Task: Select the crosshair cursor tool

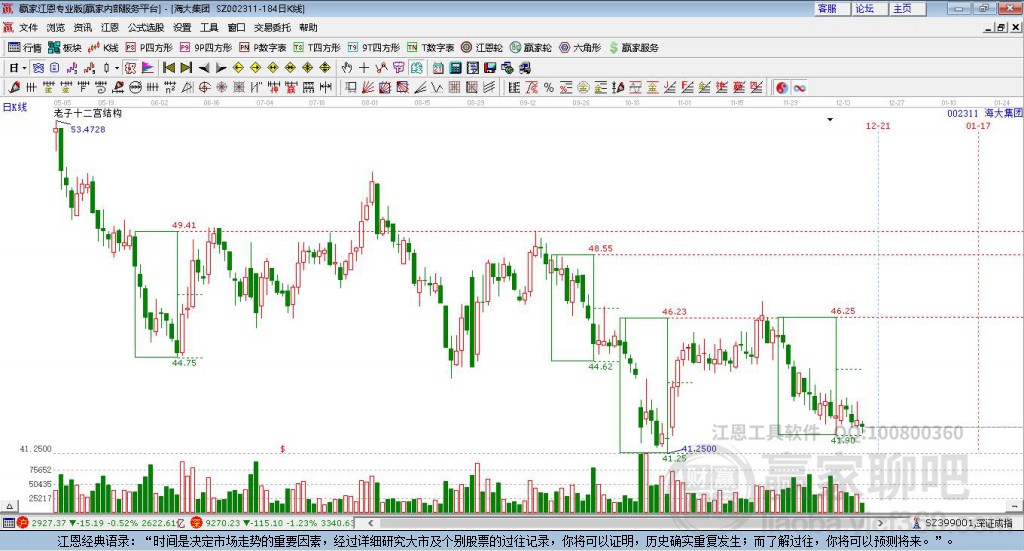Action: coord(364,68)
